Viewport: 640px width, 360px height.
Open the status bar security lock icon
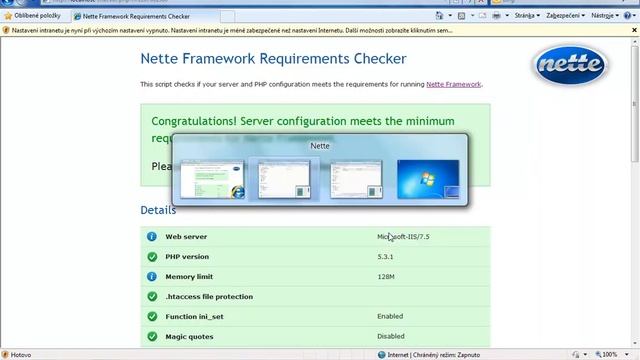click(576, 355)
